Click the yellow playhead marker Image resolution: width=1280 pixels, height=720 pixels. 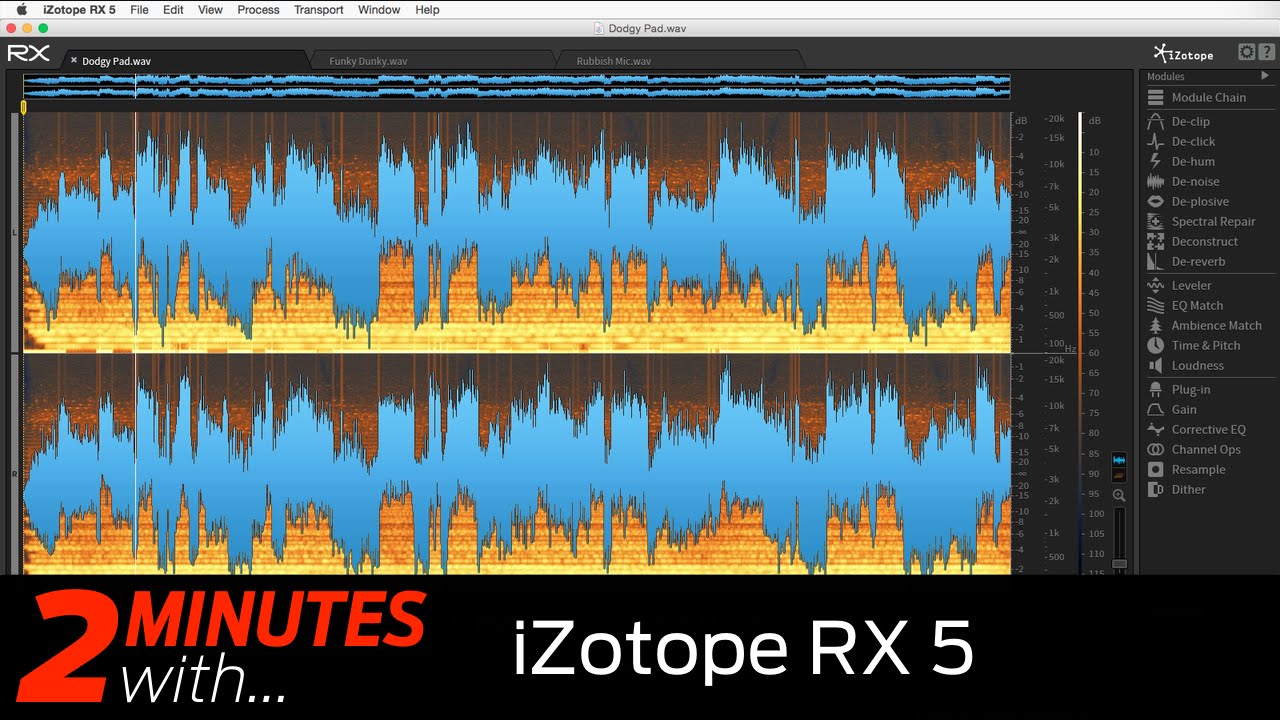click(x=24, y=106)
